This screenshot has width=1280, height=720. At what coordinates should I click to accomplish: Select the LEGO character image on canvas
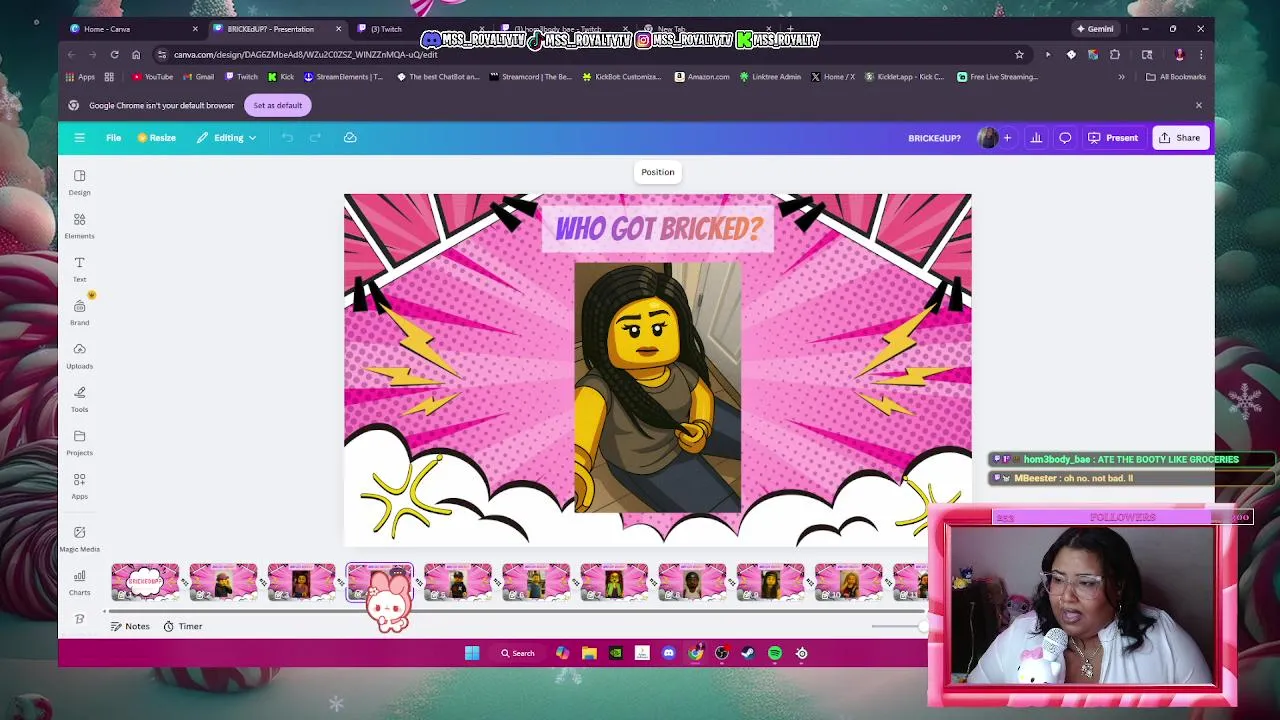tap(658, 387)
